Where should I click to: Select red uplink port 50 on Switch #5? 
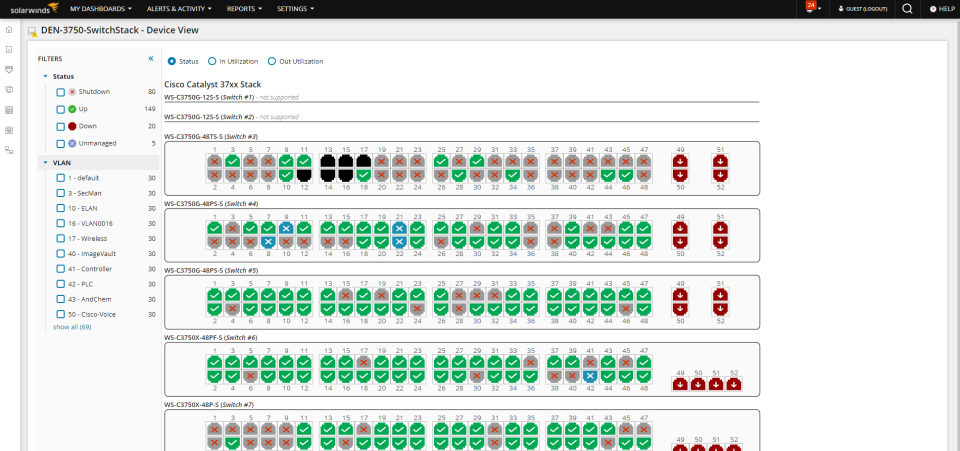point(680,308)
